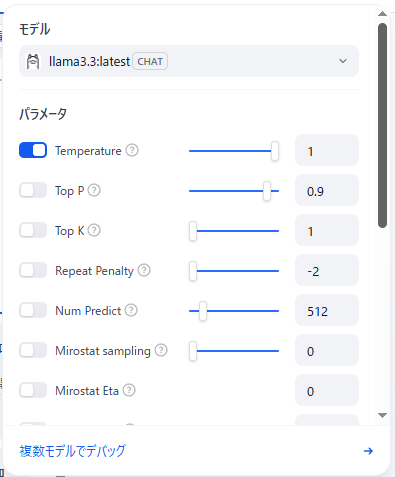
Task: Click the llama model avatar icon
Action: click(33, 61)
